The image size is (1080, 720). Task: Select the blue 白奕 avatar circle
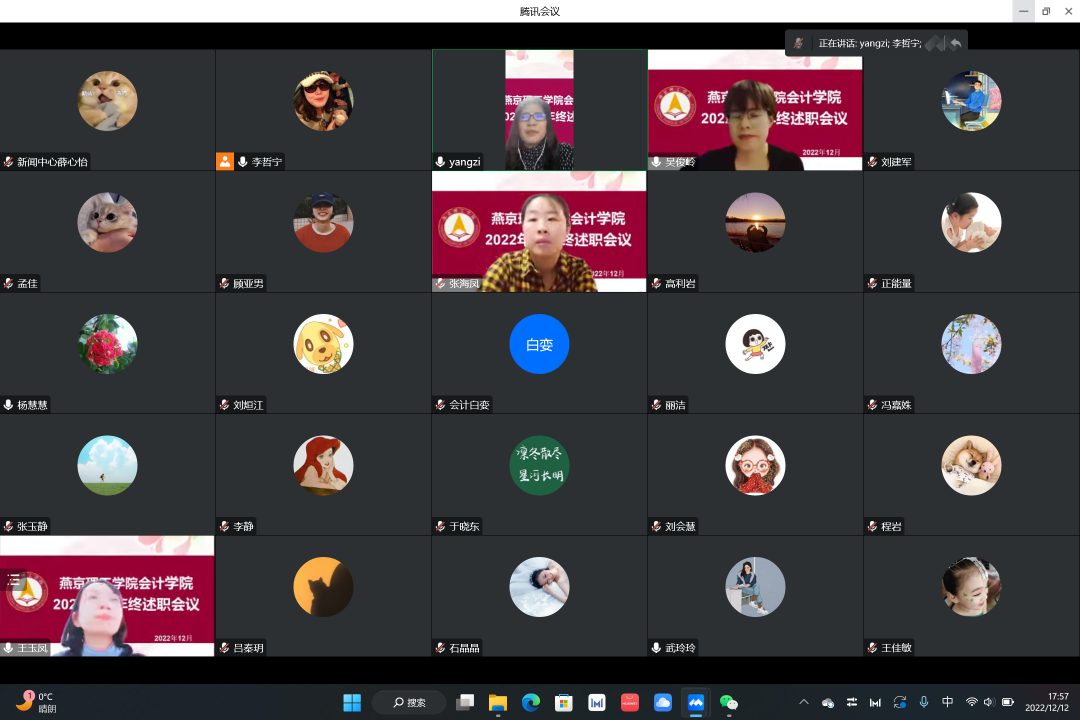539,344
